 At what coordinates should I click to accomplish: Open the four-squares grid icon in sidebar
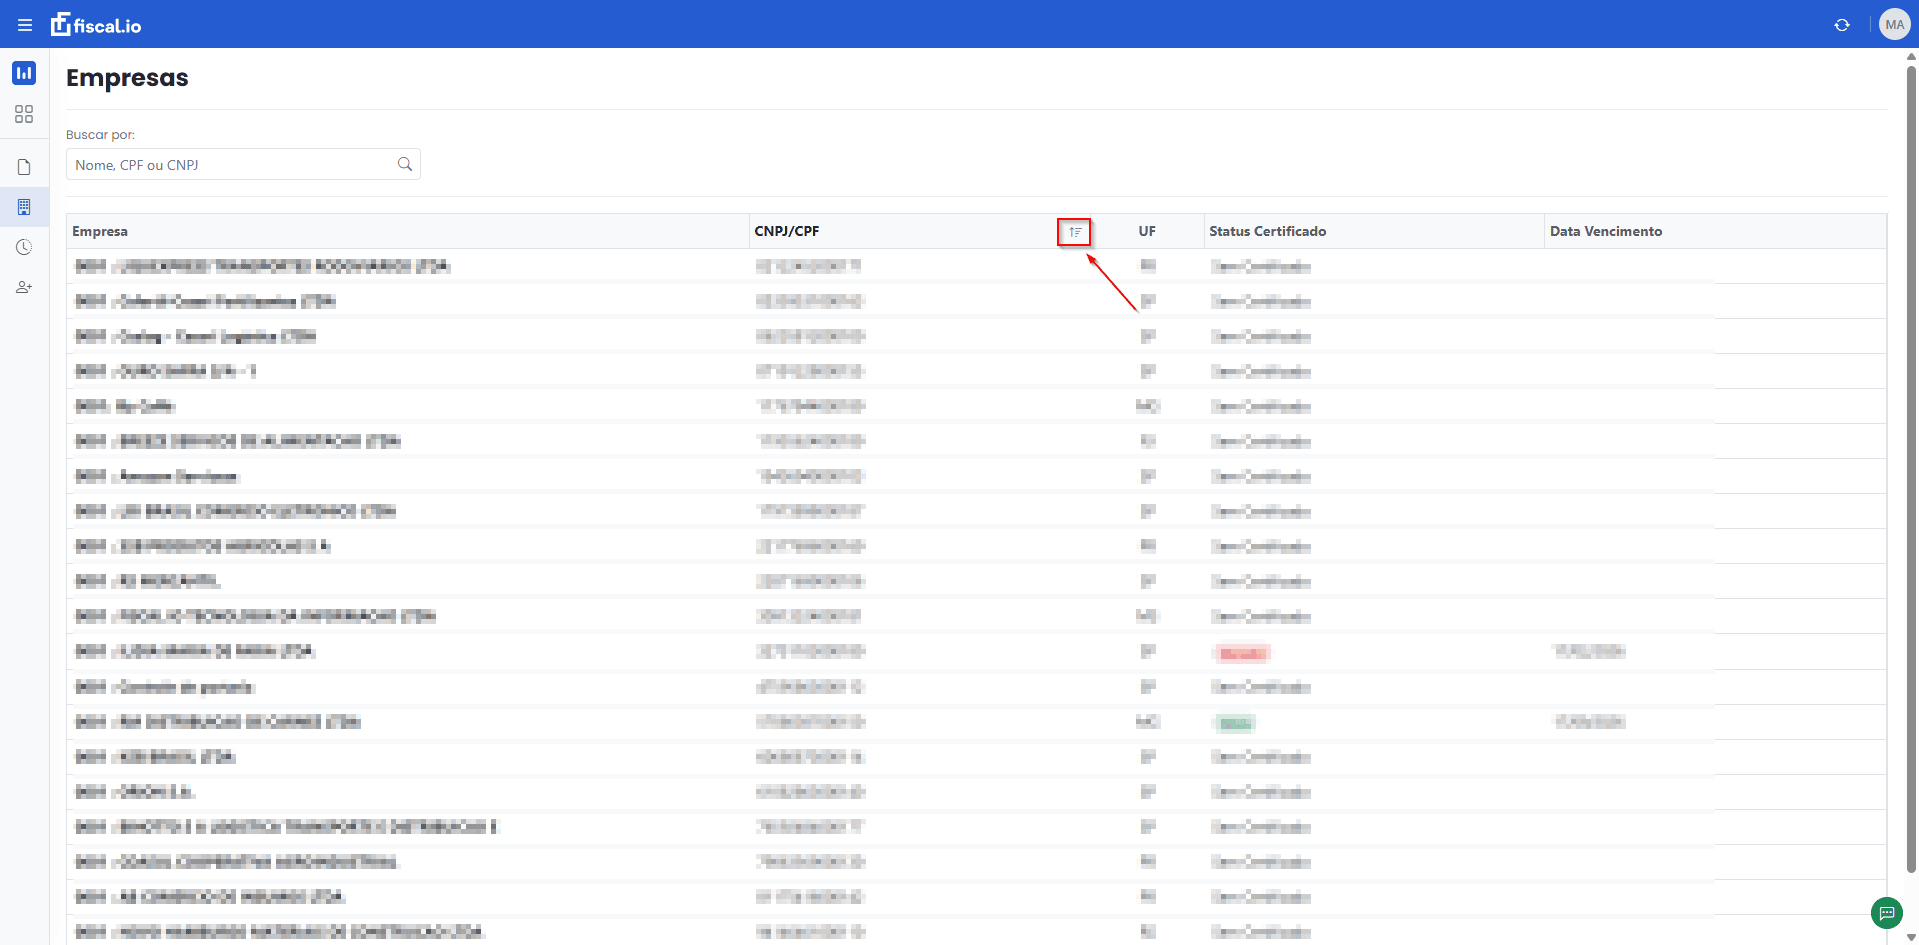pos(24,114)
